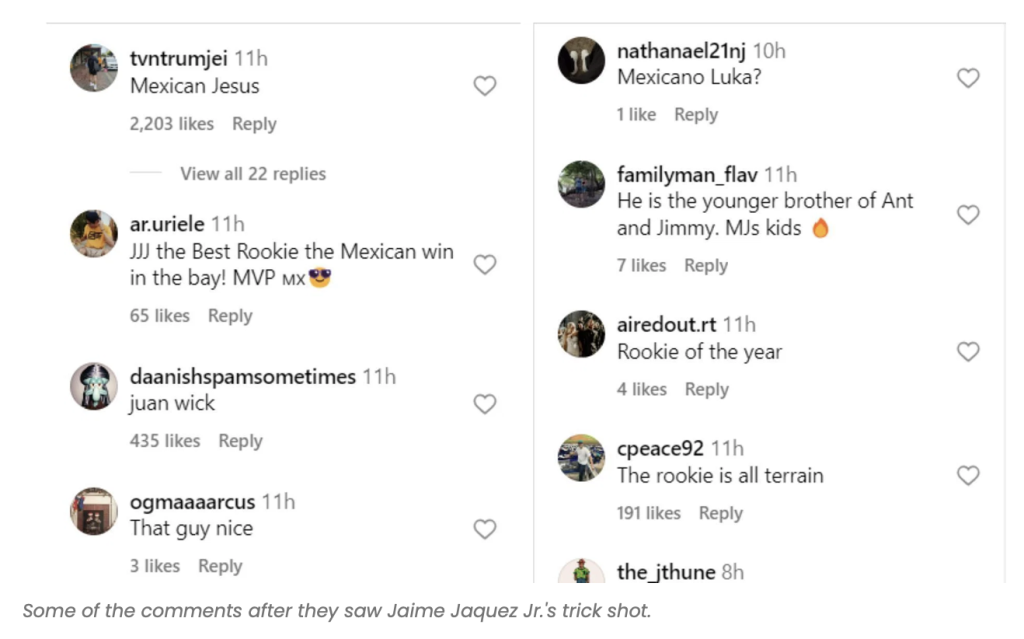The height and width of the screenshot is (639, 1024).
Task: Heart "The rookie is all terrain" comment
Action: [968, 476]
